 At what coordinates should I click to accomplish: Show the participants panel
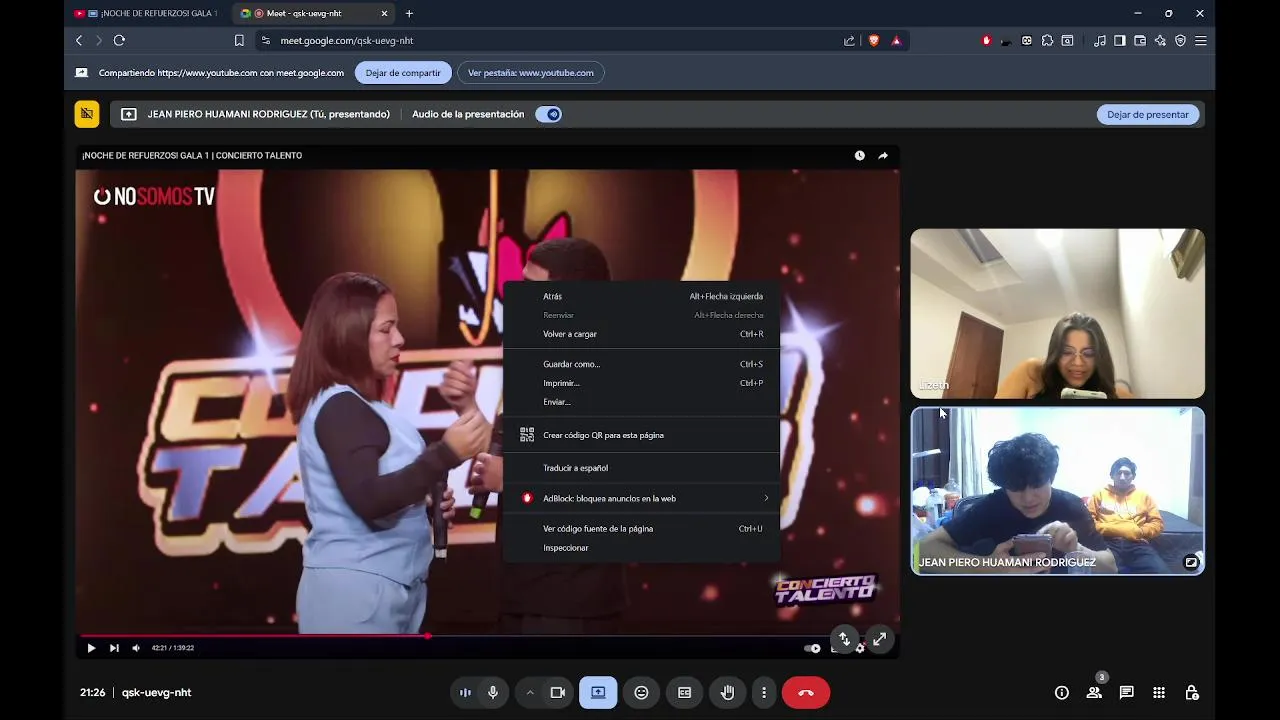pyautogui.click(x=1094, y=692)
